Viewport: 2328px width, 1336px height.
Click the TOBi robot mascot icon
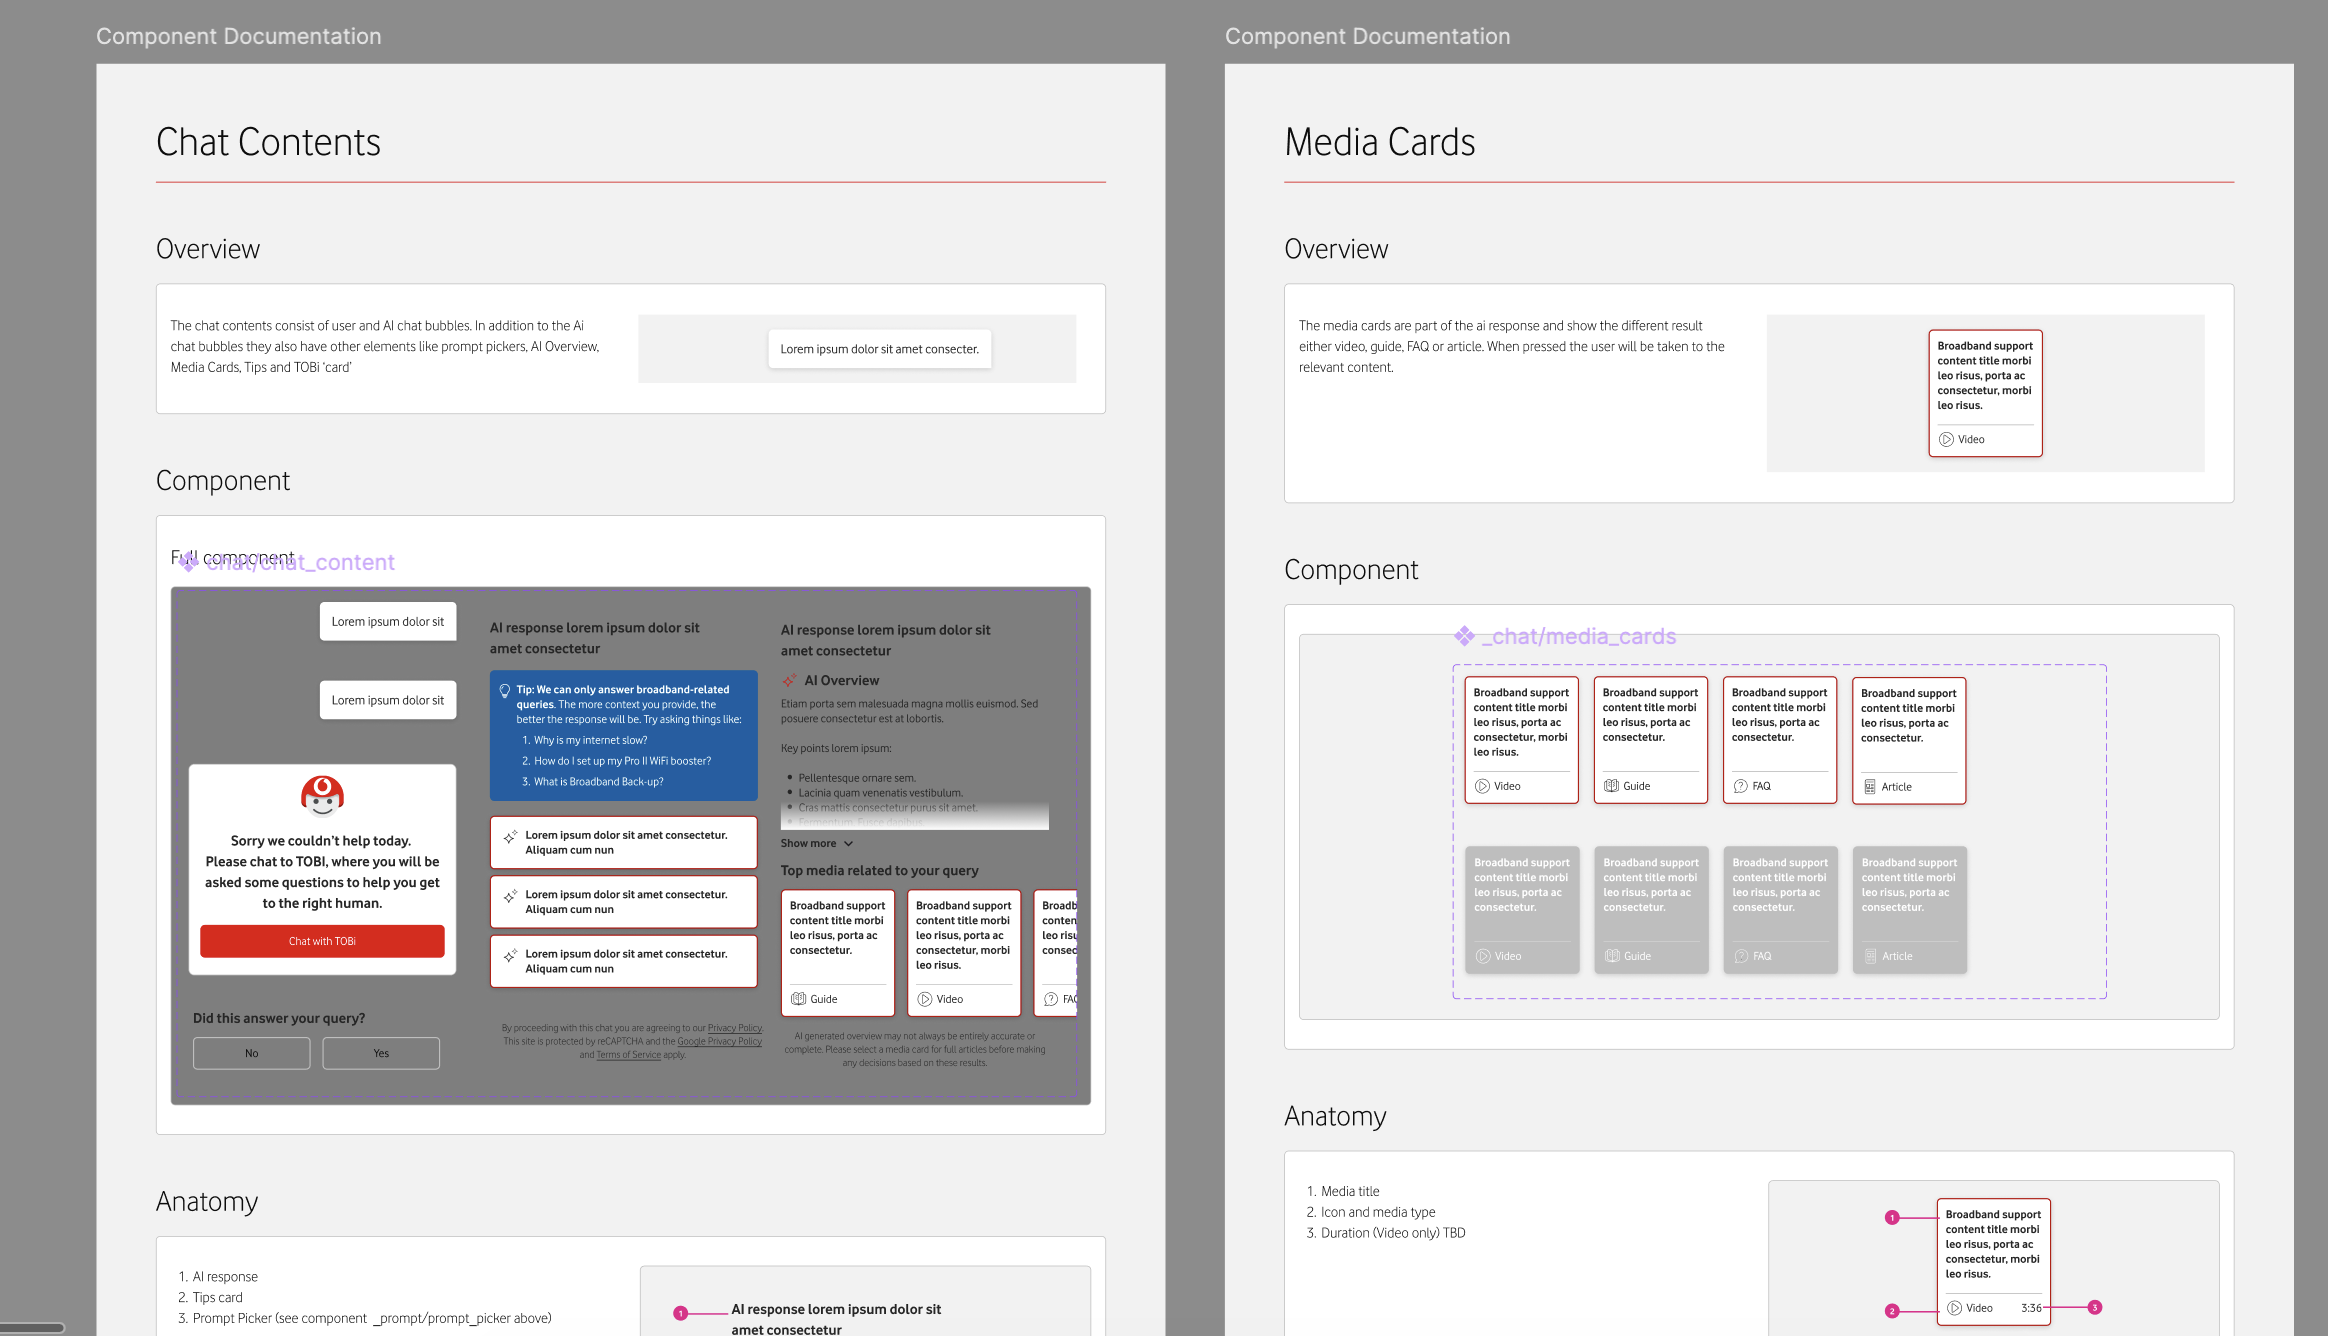click(x=322, y=795)
